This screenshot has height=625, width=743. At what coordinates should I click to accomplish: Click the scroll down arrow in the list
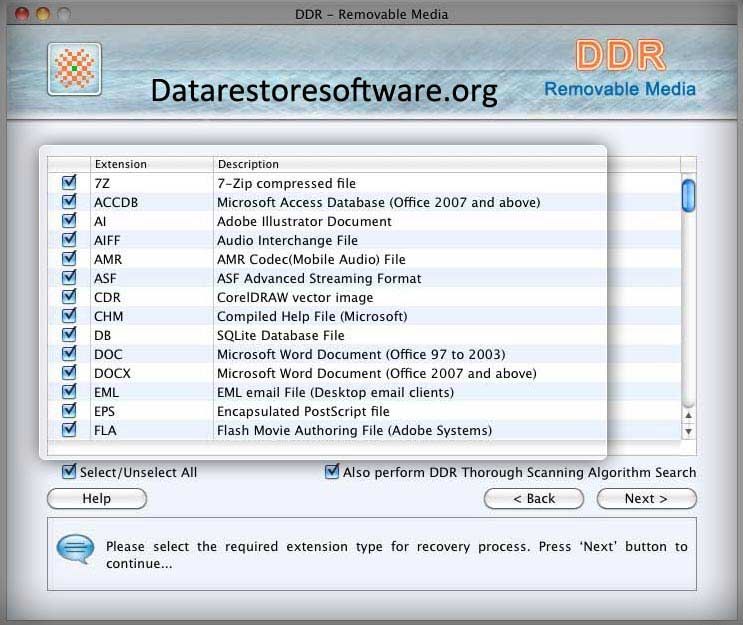[x=688, y=431]
